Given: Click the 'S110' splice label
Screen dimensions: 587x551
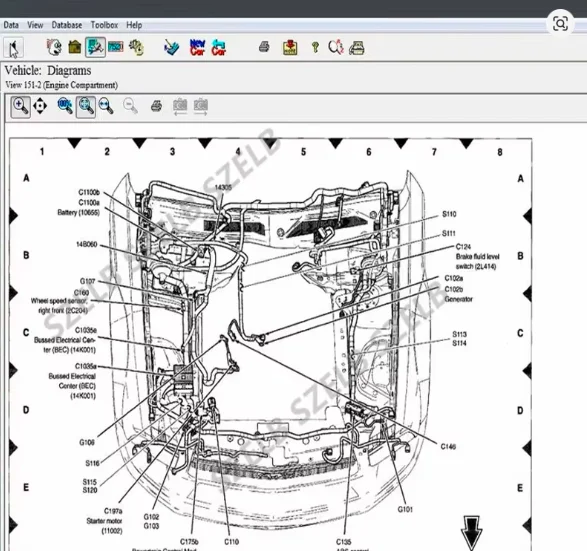Looking at the screenshot, I should [449, 214].
